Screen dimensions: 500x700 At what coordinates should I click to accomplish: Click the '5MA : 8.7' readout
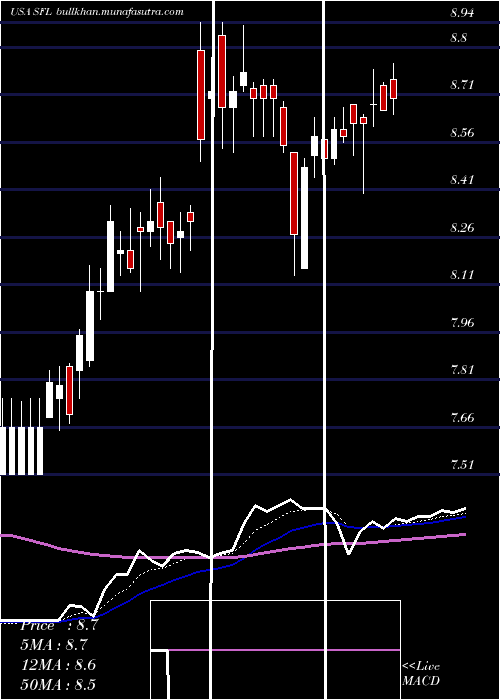pos(53,645)
